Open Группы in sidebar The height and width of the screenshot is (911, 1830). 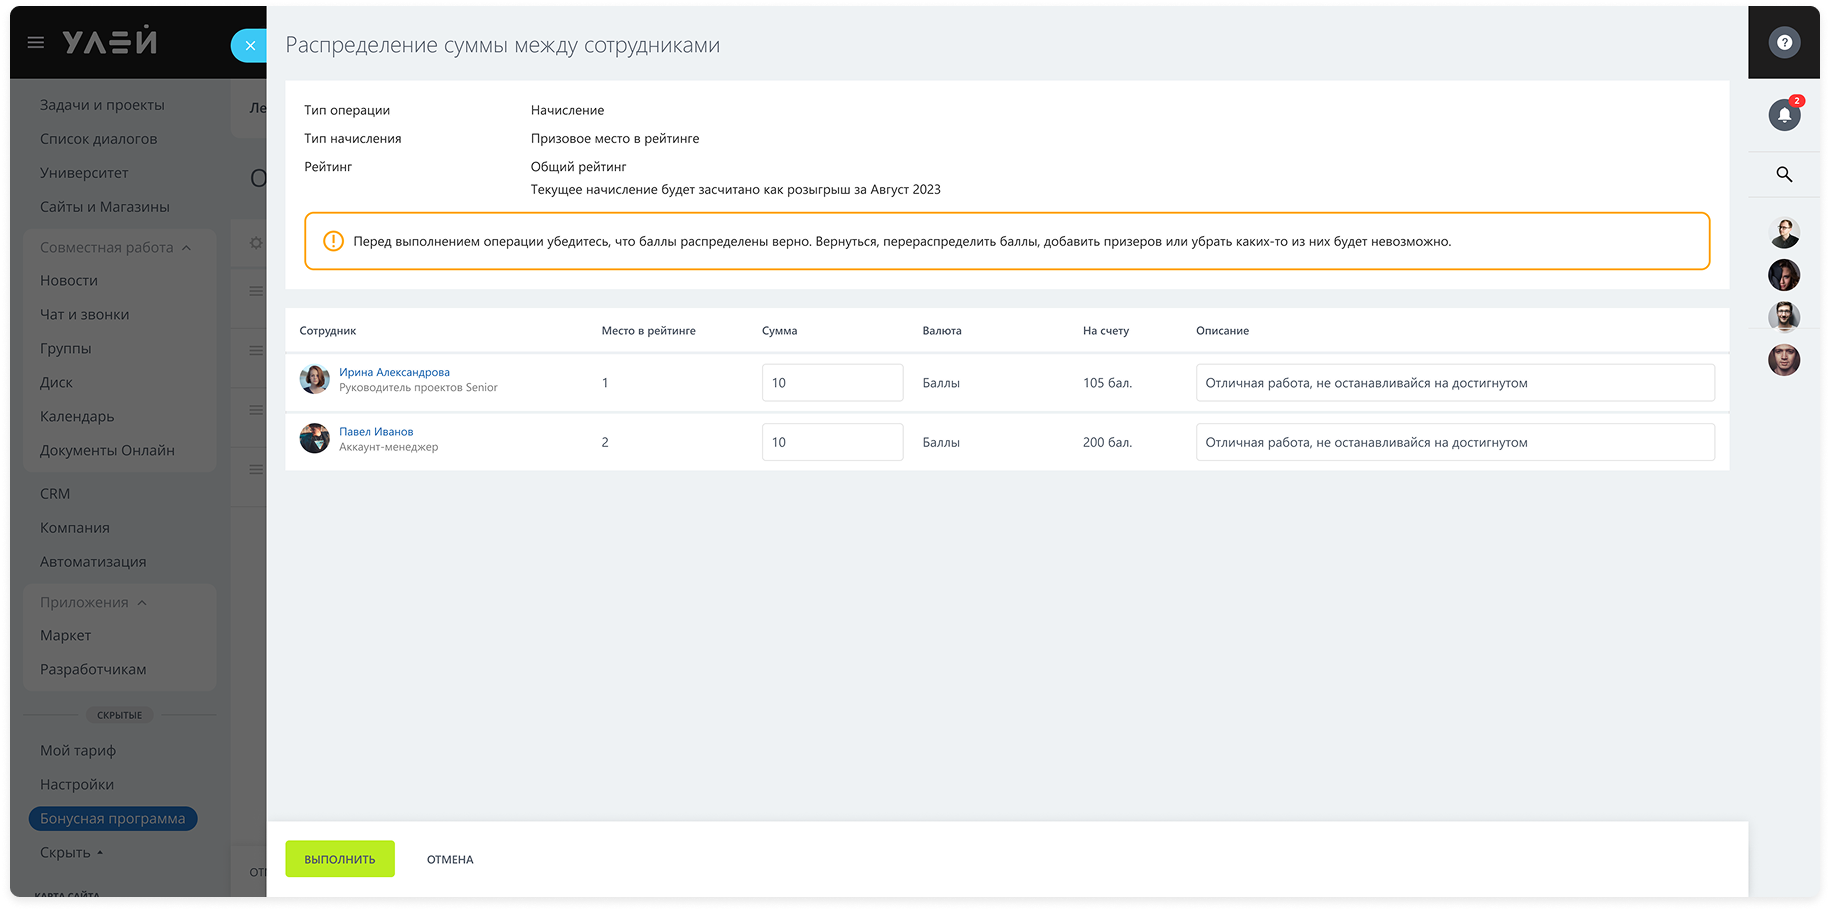click(x=65, y=349)
